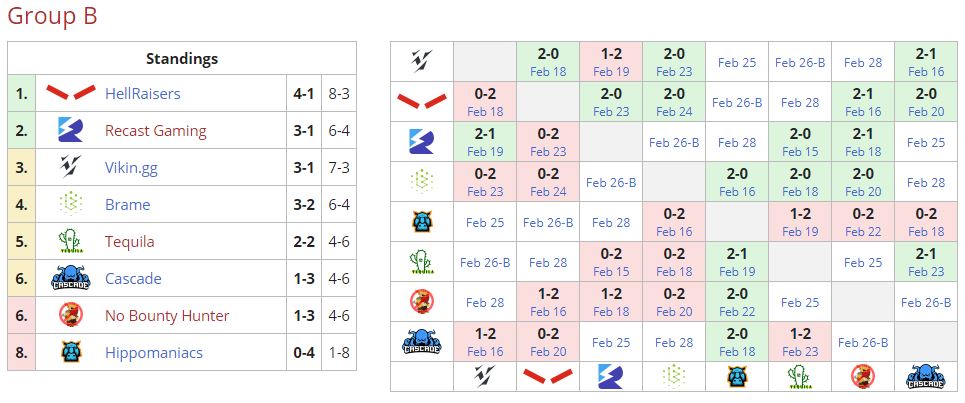965x403 pixels.
Task: Click Feb 16 date in Vikin.gg's crosstable row
Action: pos(925,72)
